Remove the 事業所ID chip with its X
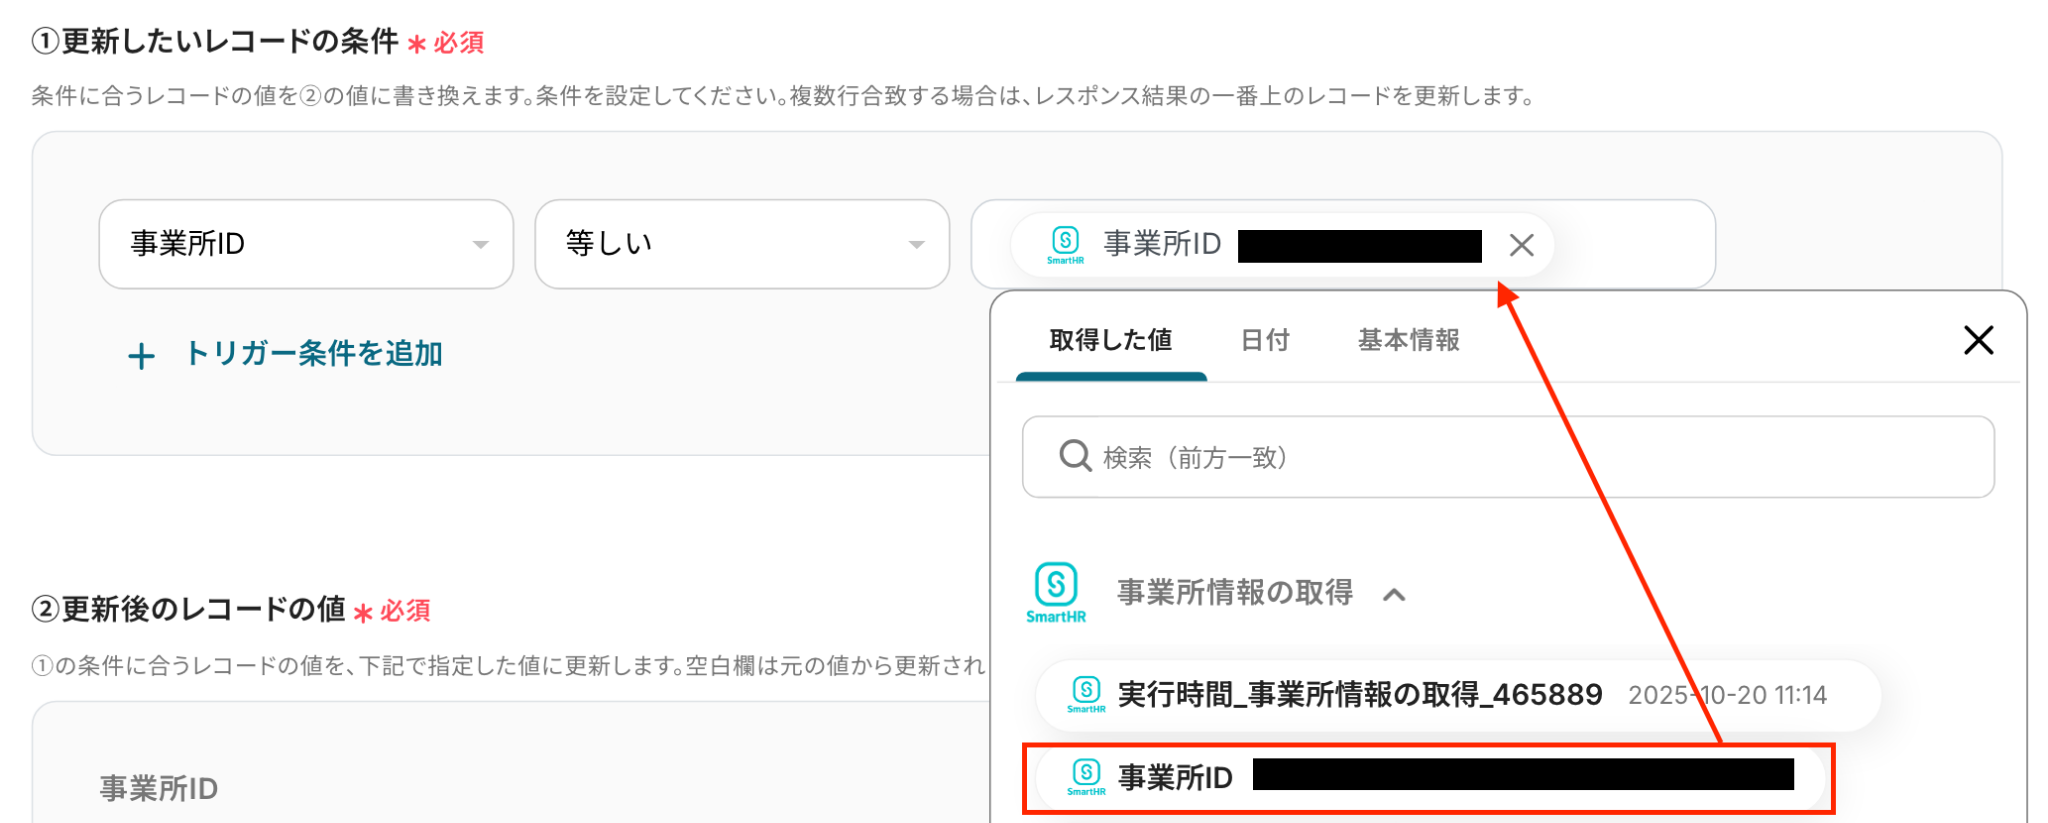Screen dimensions: 2048x823 [x=1521, y=245]
